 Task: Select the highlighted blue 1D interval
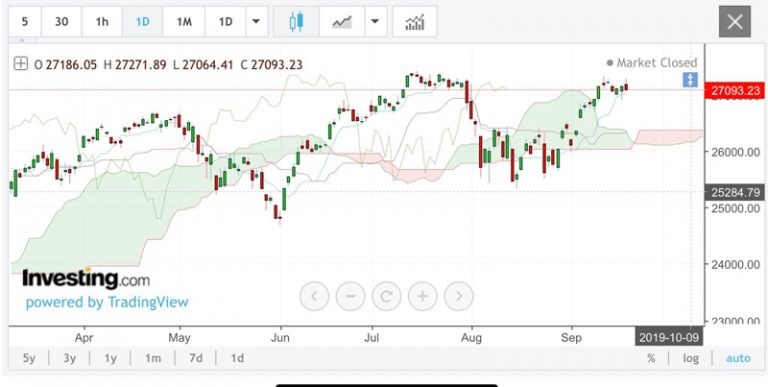[x=143, y=22]
